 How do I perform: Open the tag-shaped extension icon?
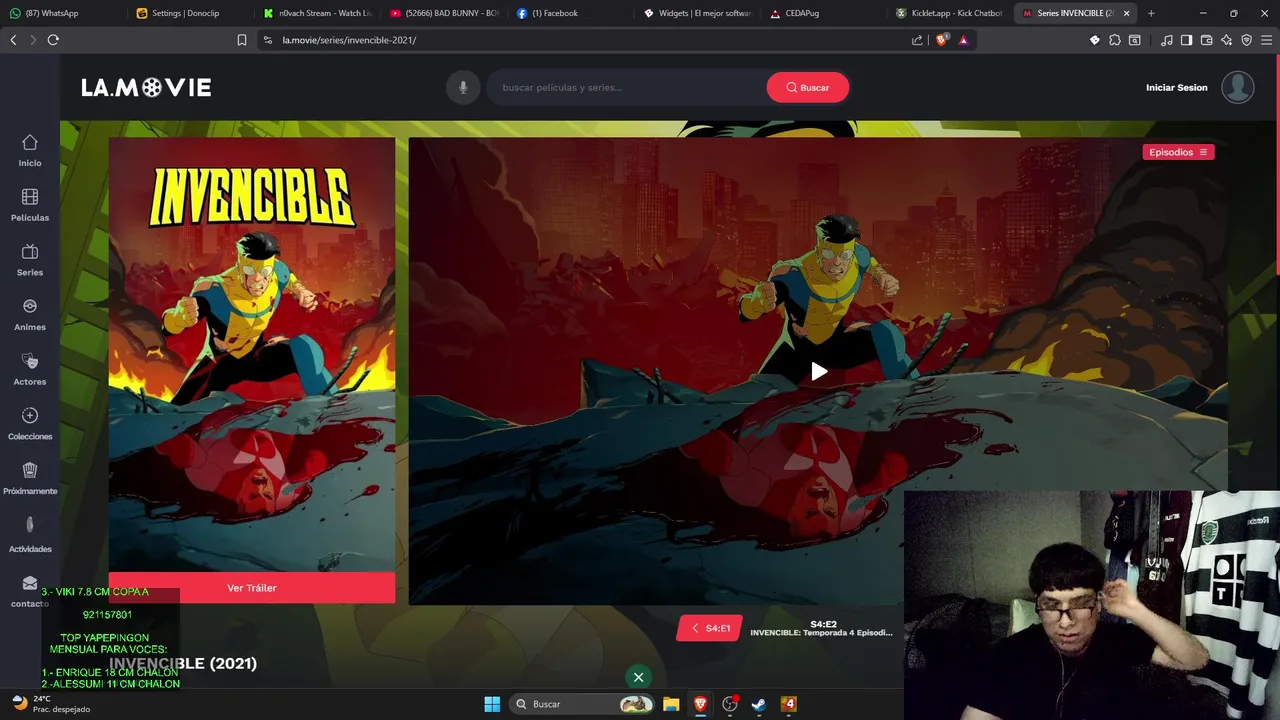1095,40
